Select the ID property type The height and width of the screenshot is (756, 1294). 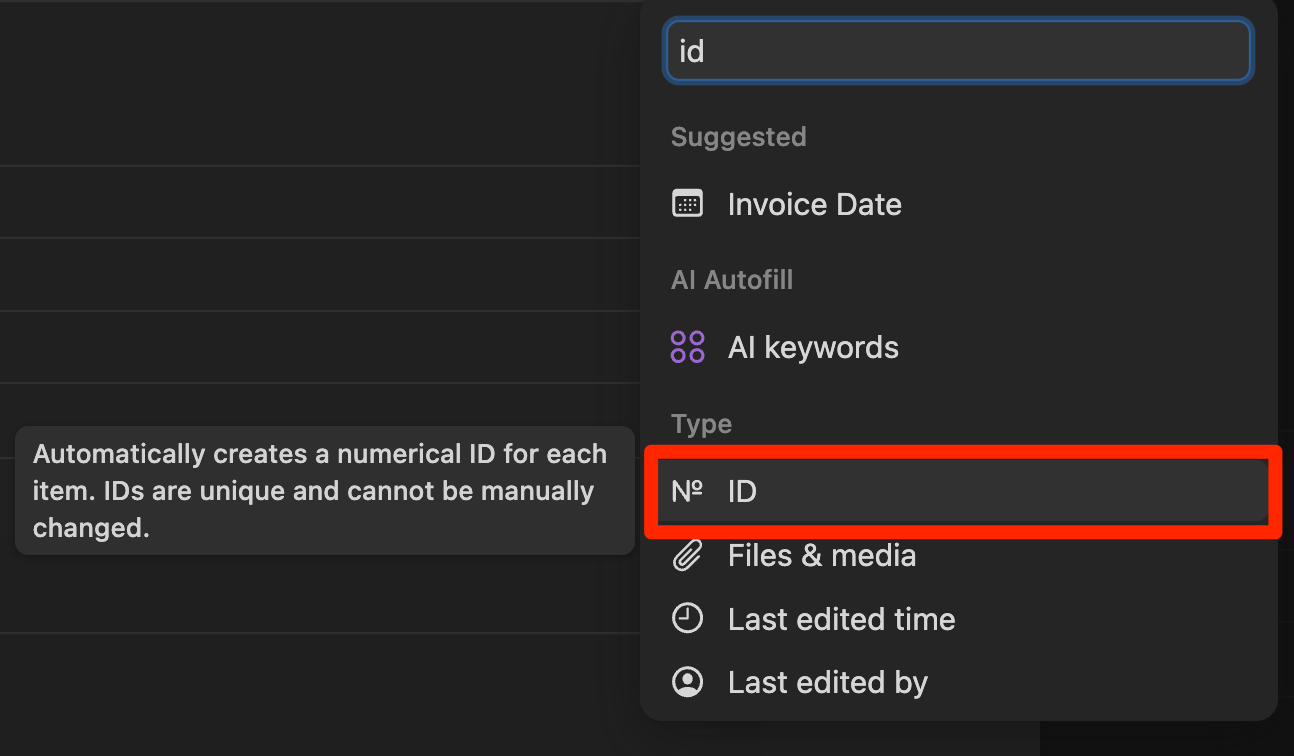pyautogui.click(x=742, y=491)
